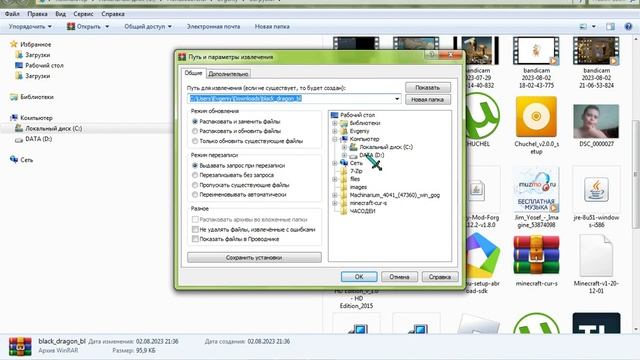Screen dimensions: 640x360
Task: Click the Открыть toolbar button
Action: point(88,27)
